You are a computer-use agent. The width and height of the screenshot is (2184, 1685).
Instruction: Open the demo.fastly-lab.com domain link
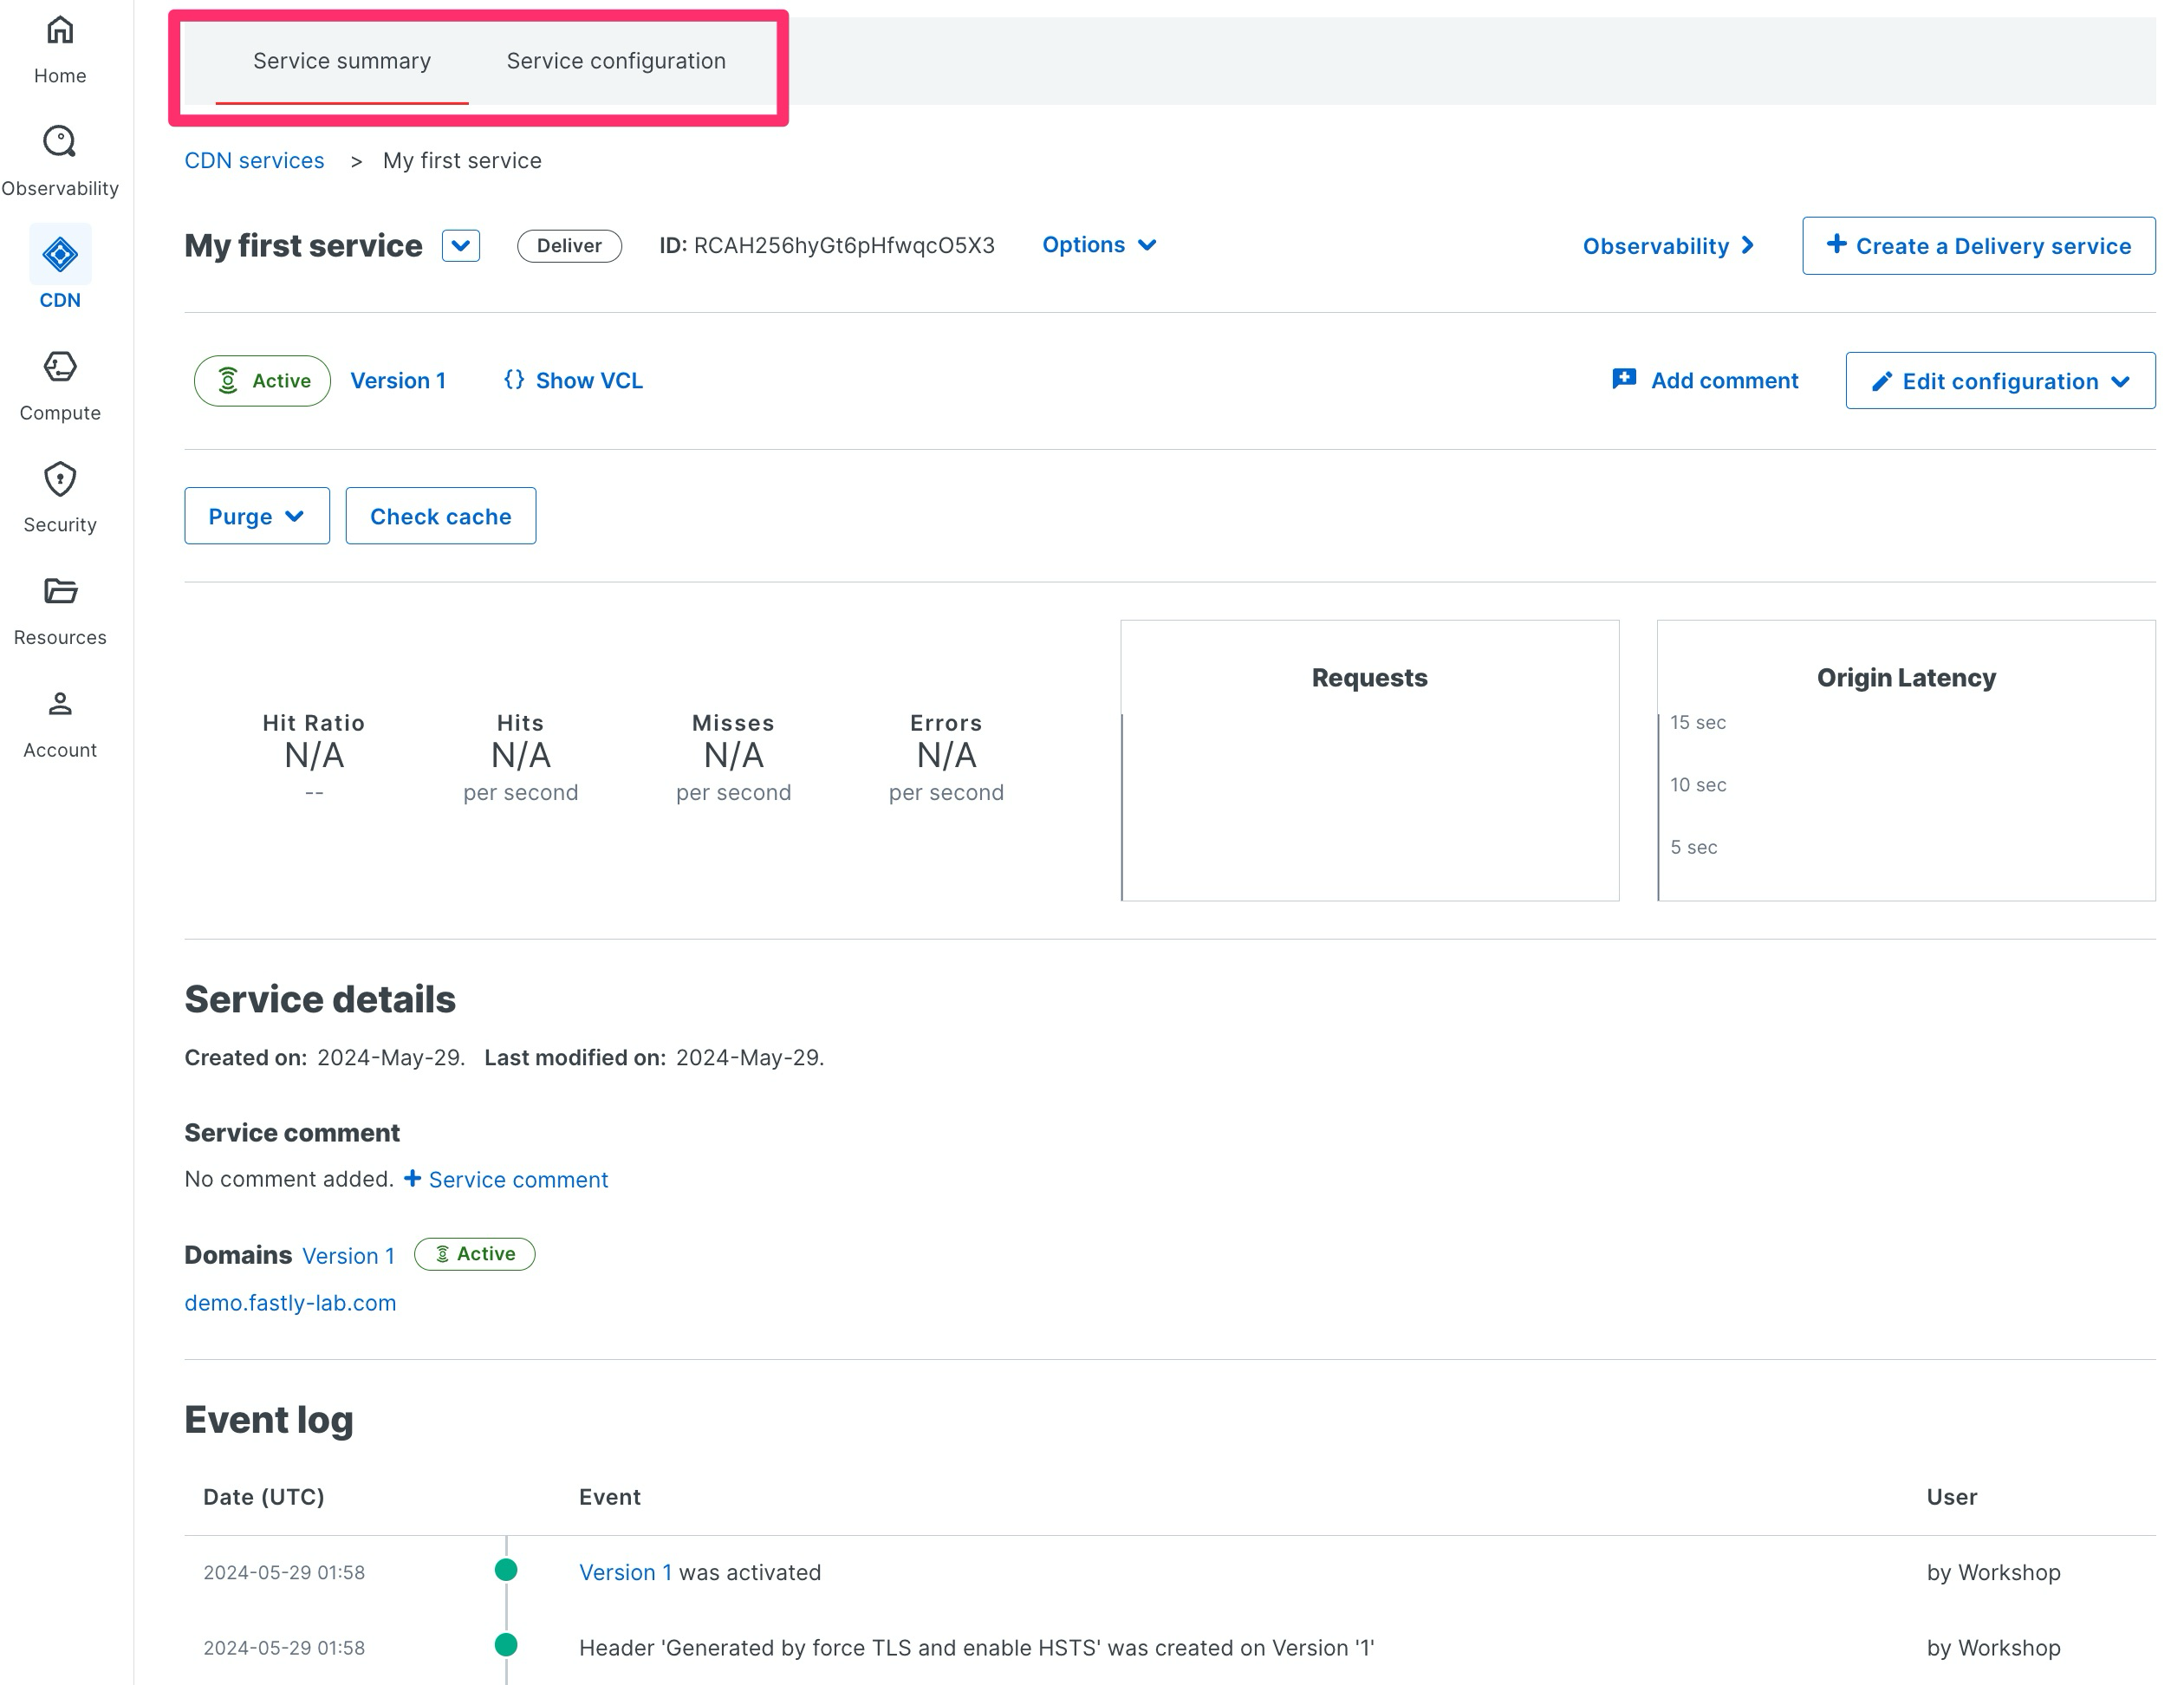click(x=290, y=1303)
